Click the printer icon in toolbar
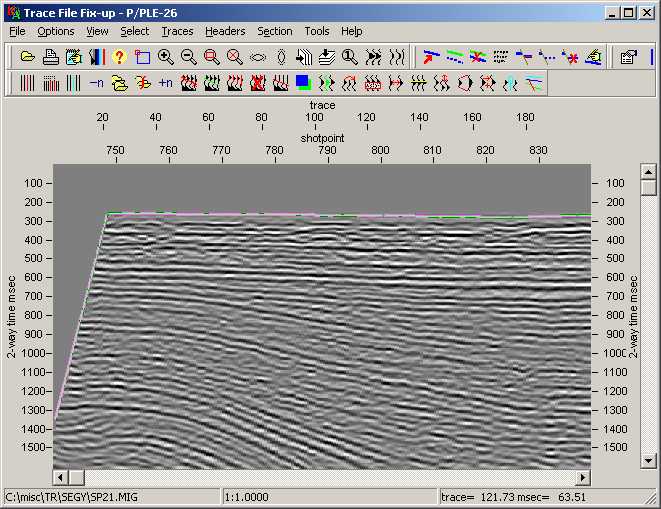Image resolution: width=661 pixels, height=509 pixels. (50, 57)
